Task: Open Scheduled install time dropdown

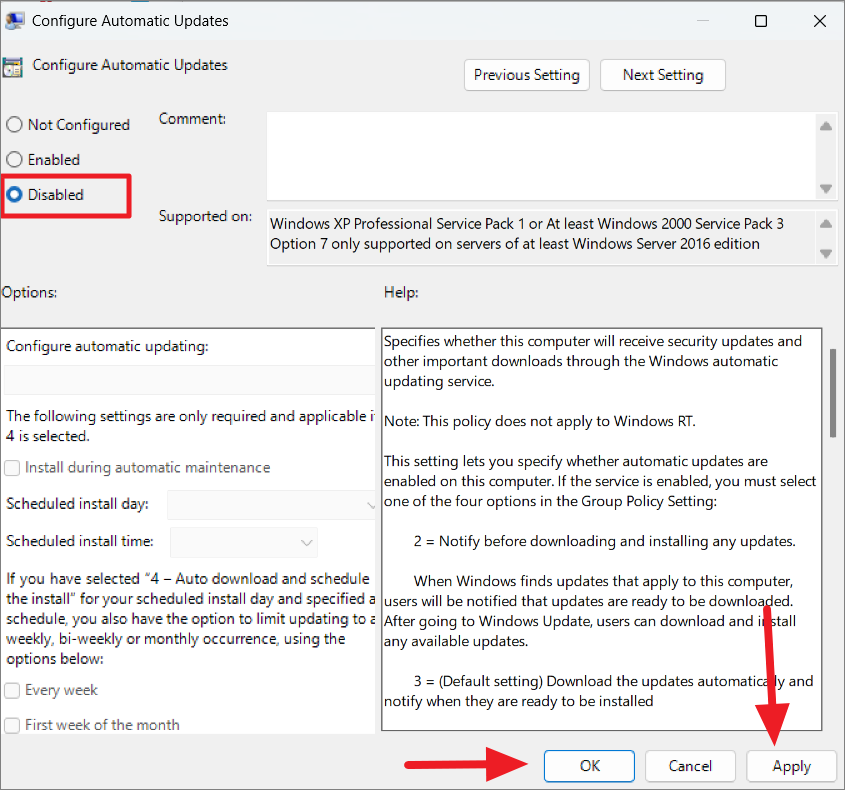Action: (x=244, y=542)
